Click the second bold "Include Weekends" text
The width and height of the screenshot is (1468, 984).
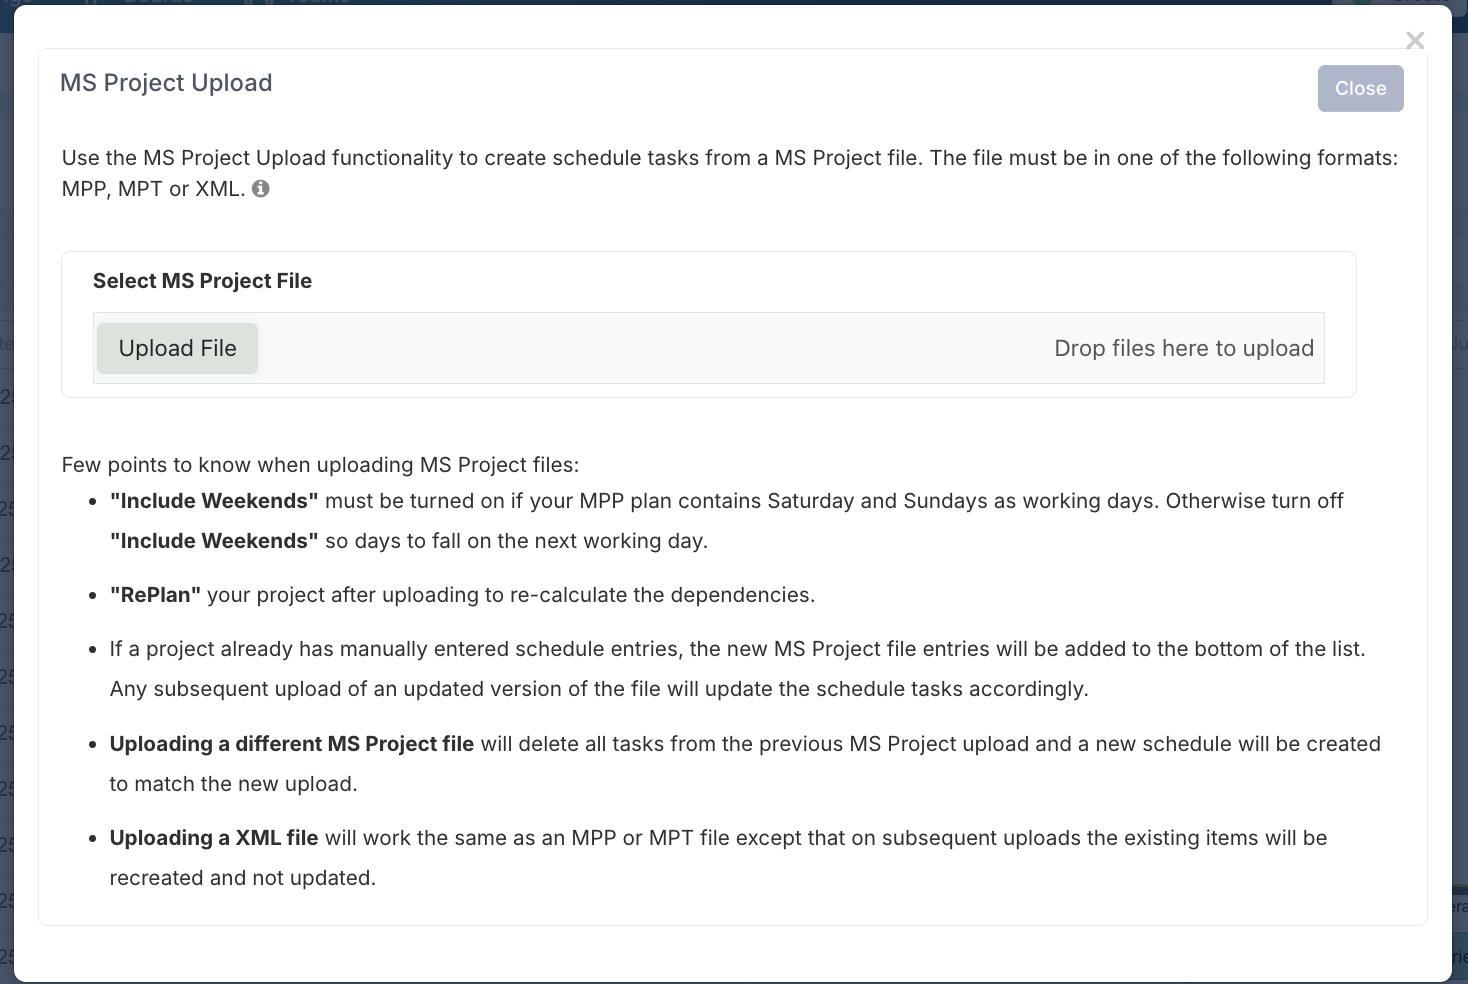[x=214, y=541]
